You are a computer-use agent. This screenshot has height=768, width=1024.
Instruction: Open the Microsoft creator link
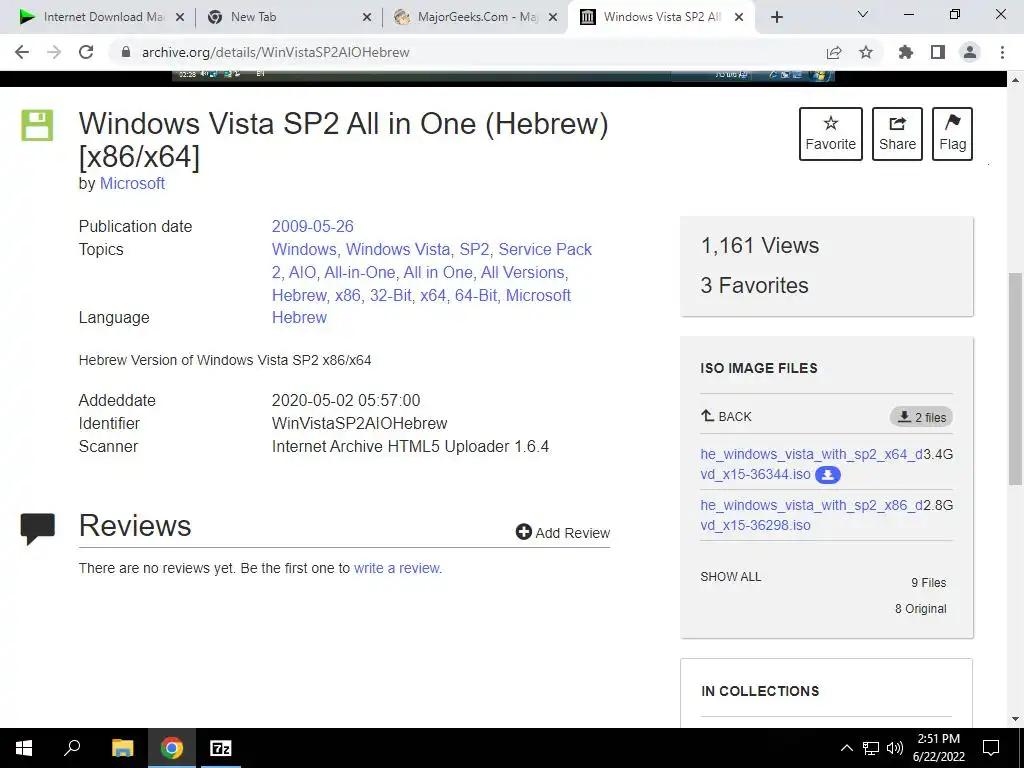tap(132, 184)
